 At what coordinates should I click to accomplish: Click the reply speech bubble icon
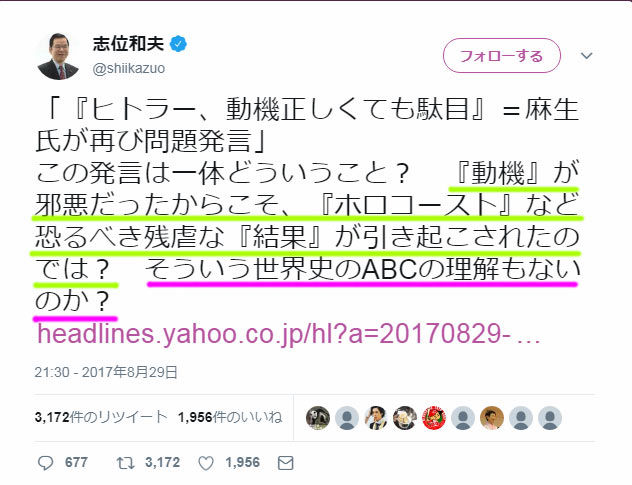coord(45,463)
